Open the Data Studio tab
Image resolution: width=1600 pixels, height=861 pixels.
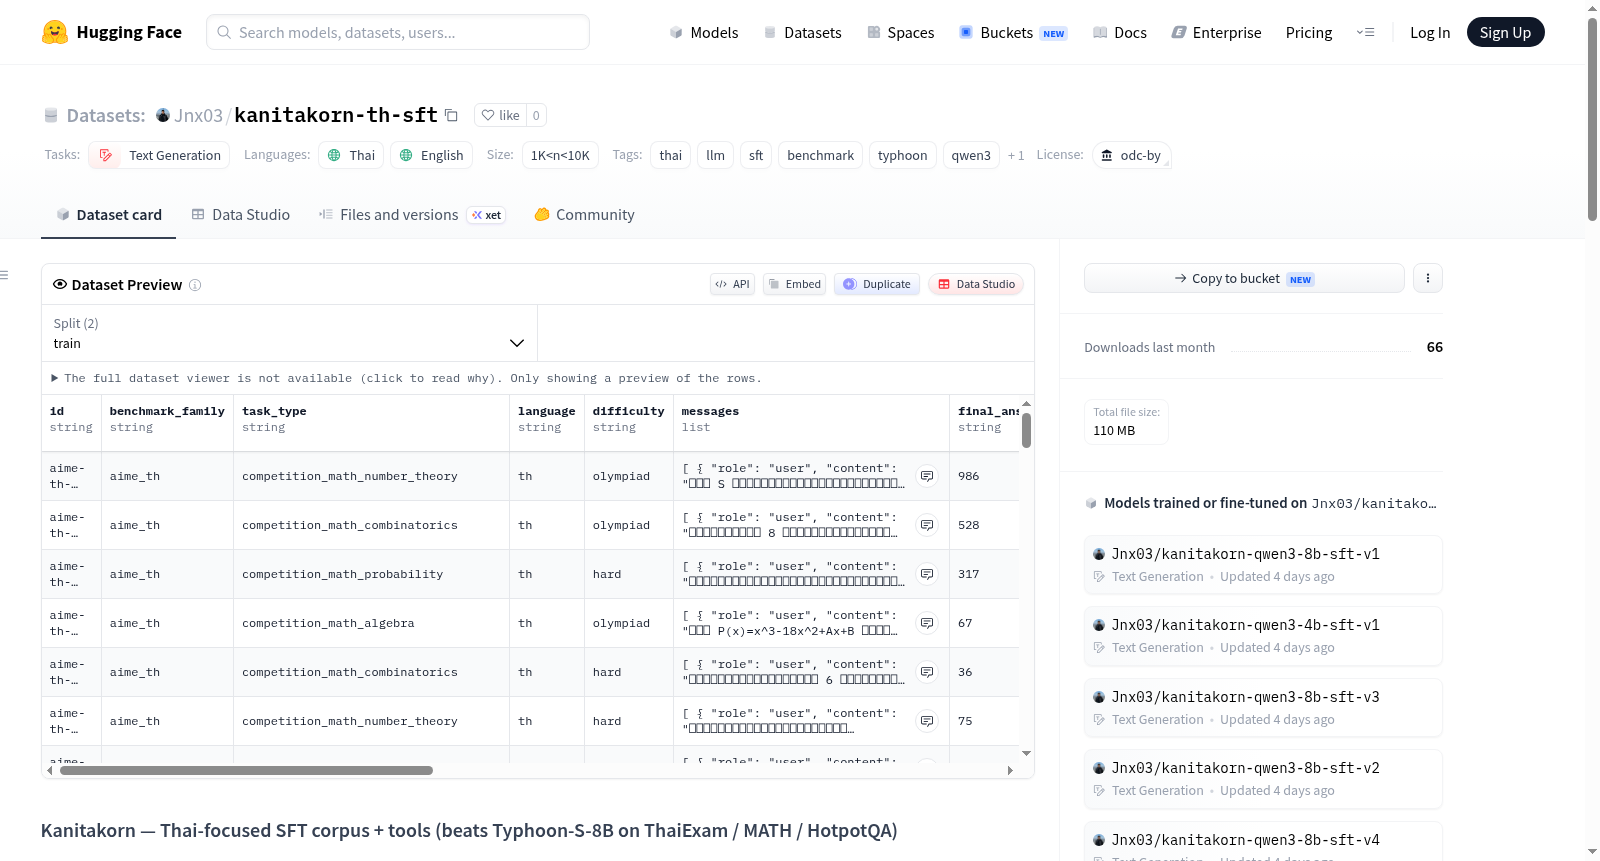click(241, 214)
